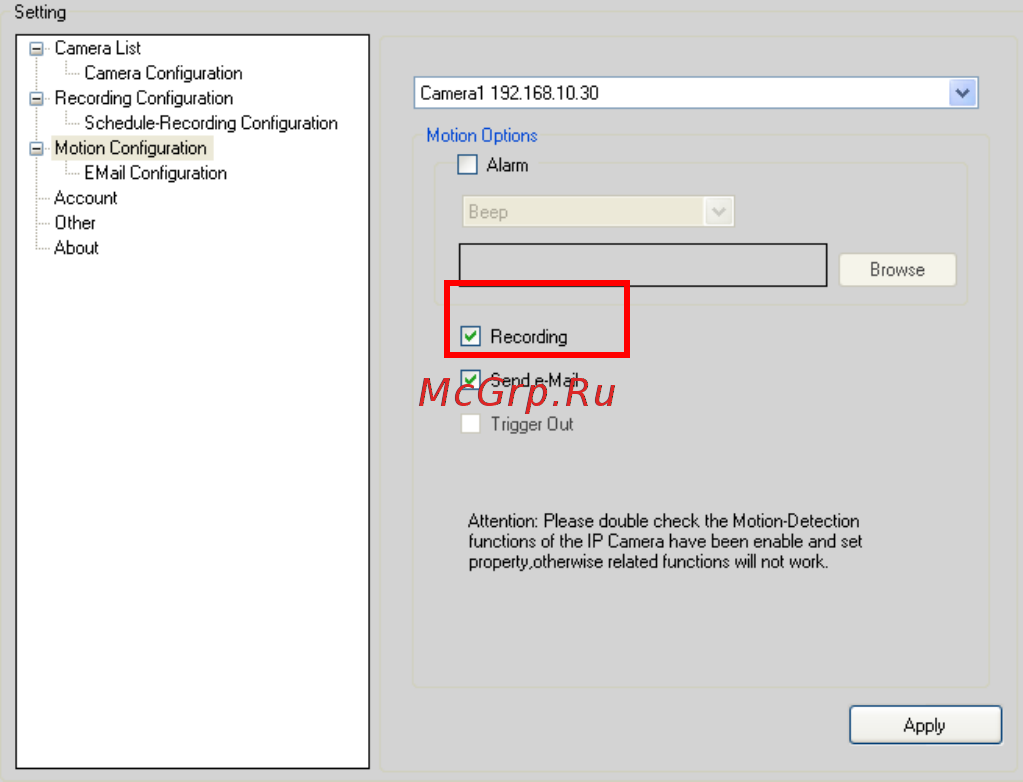Collapse the Recording Configuration tree node
The height and width of the screenshot is (782, 1023).
tap(37, 99)
